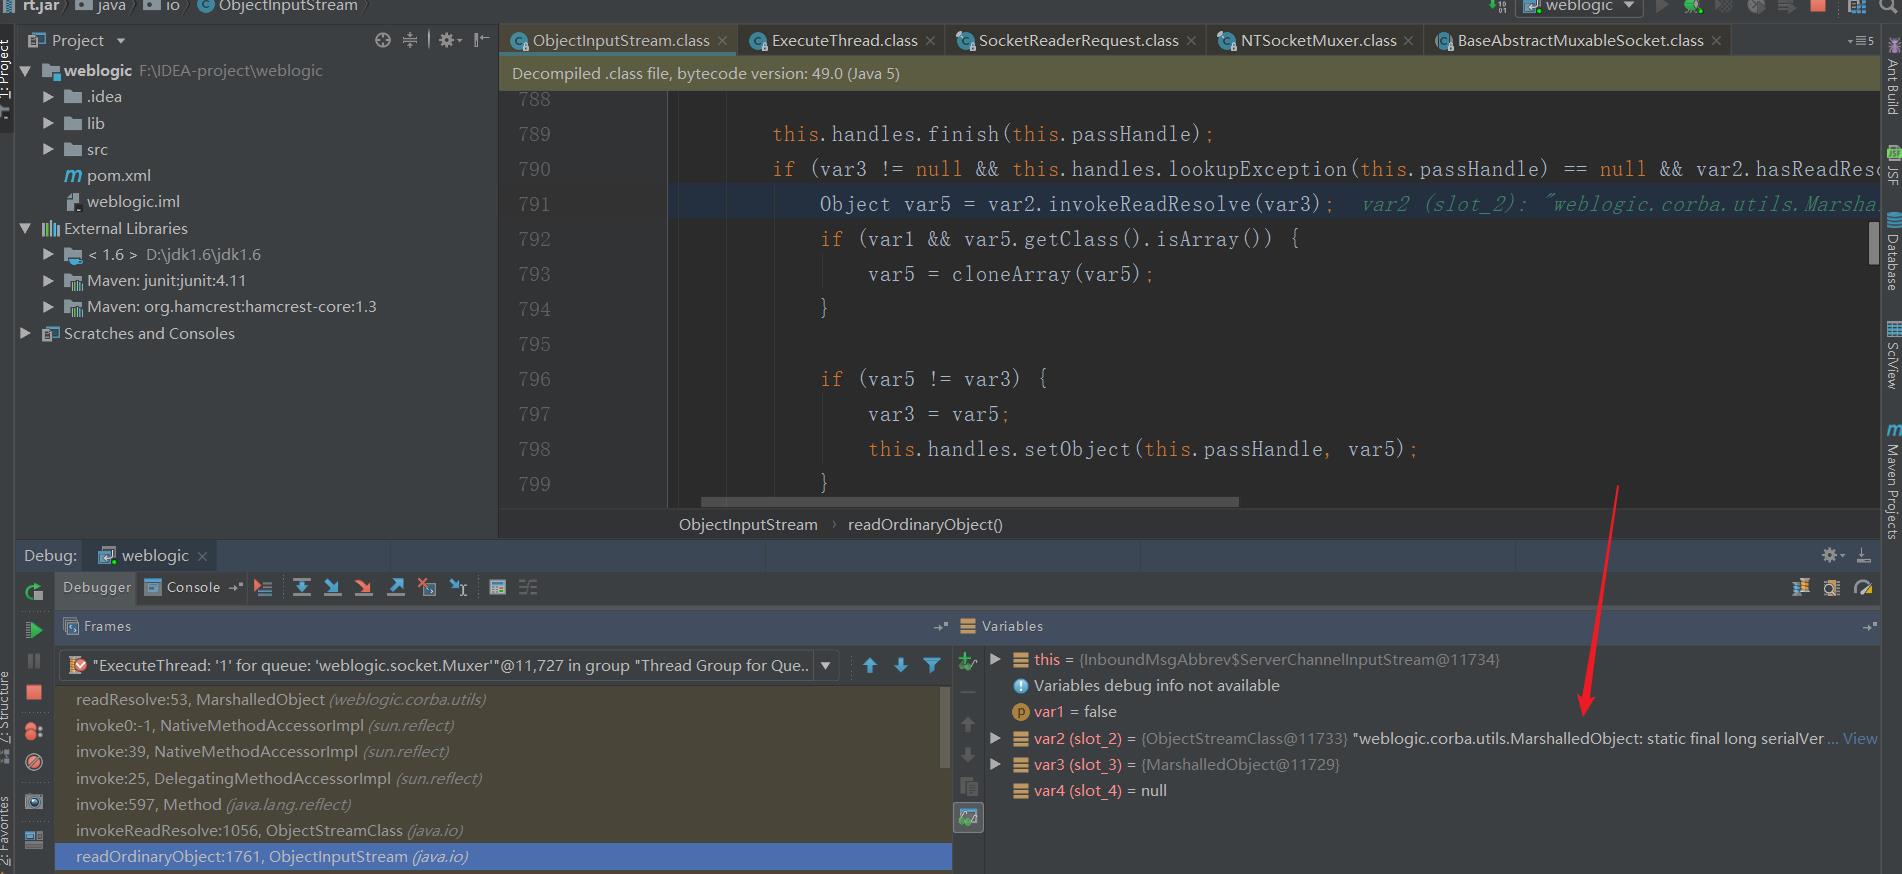Click the View link for var2 value
This screenshot has height=874, width=1902.
tap(1859, 739)
